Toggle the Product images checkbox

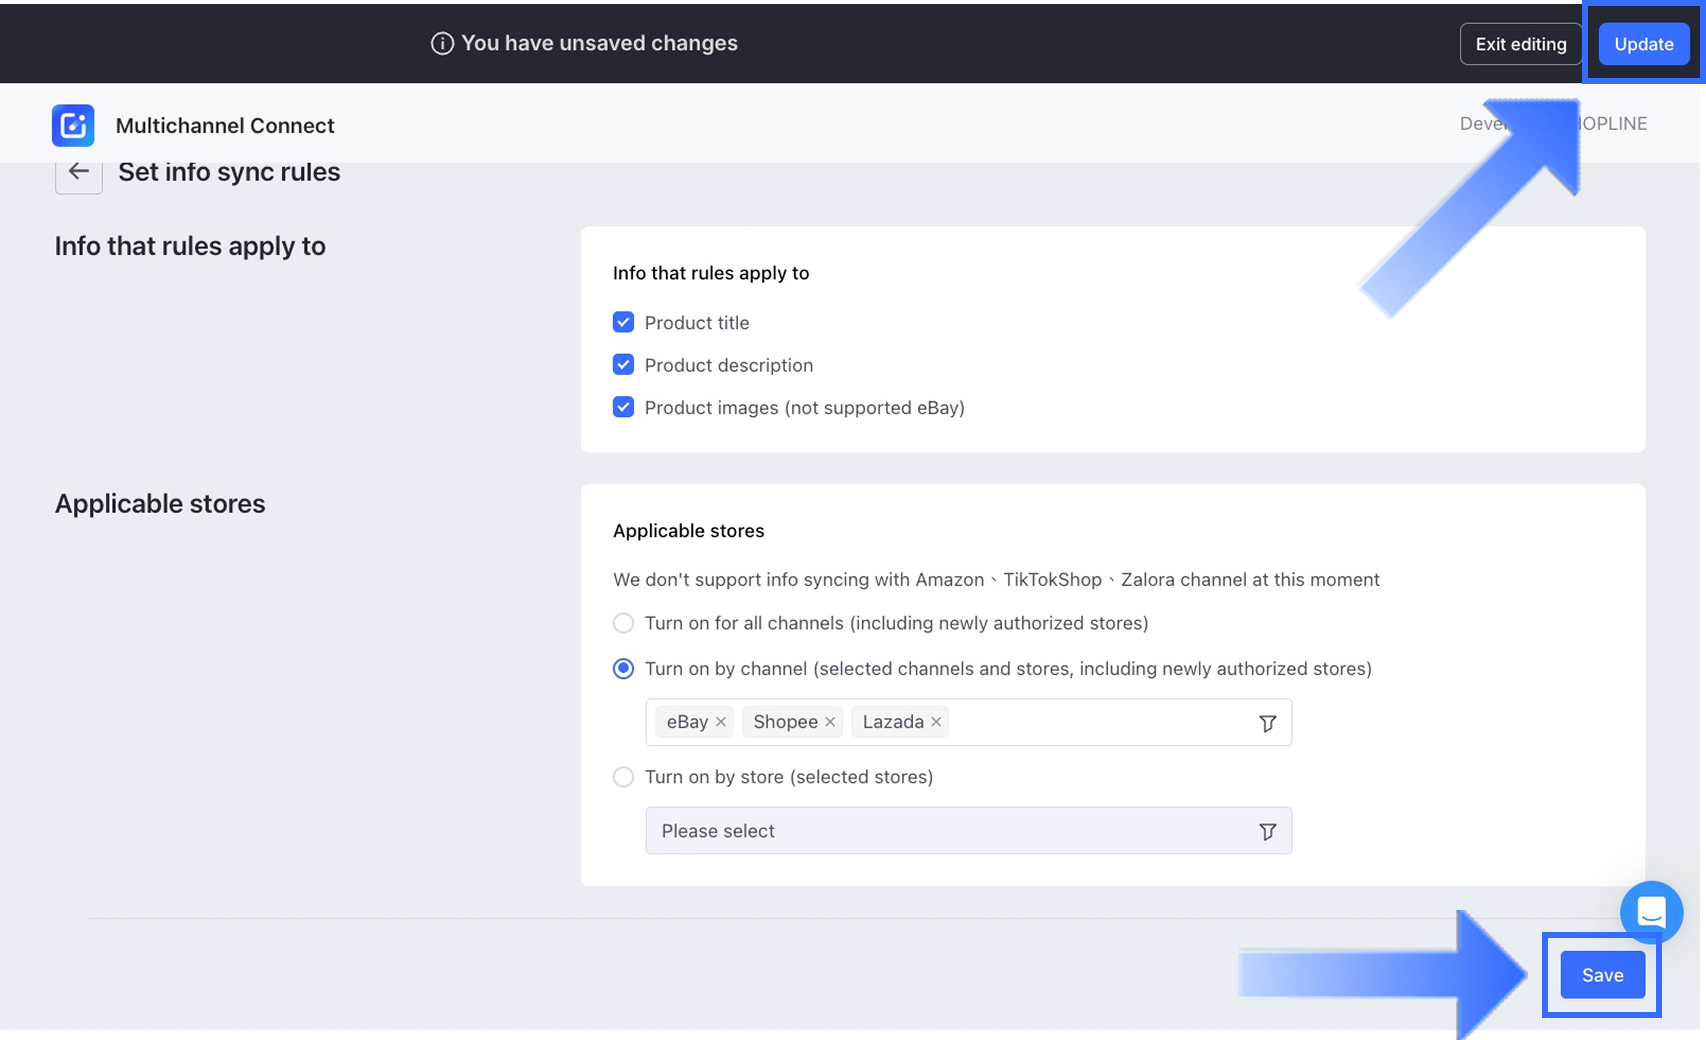tap(623, 407)
